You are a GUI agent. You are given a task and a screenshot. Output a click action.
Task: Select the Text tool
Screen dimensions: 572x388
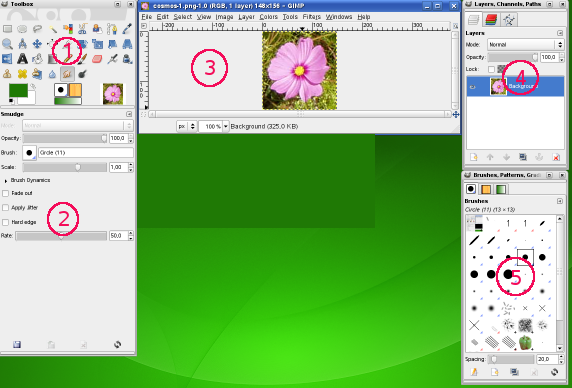[22, 59]
